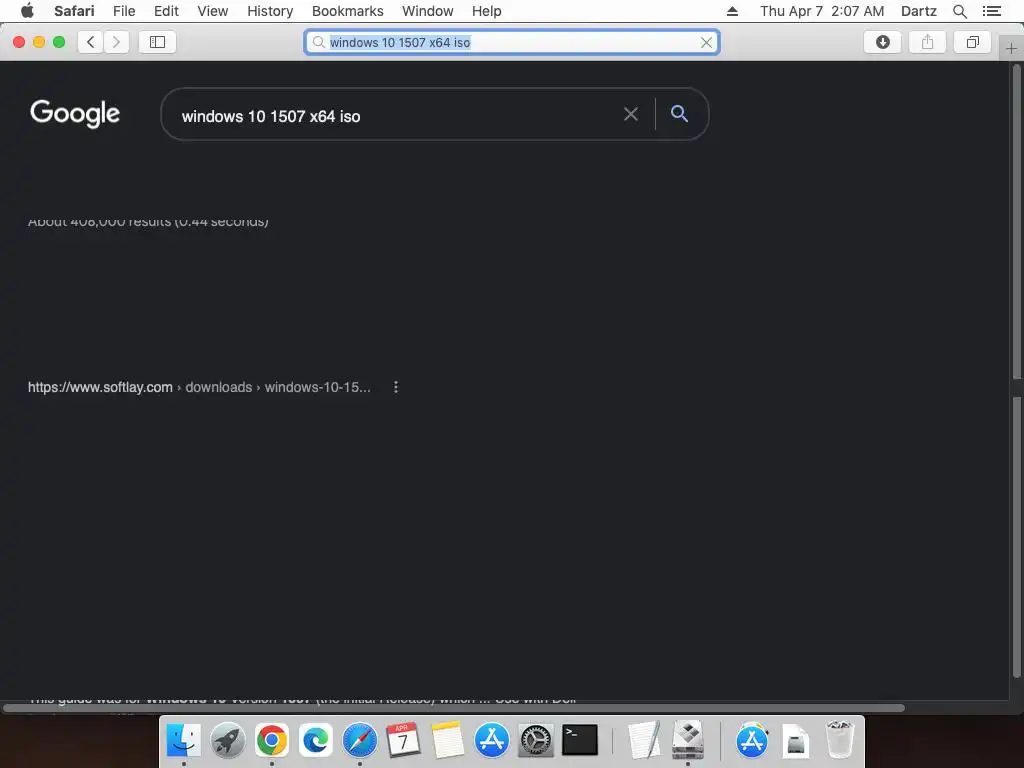Open the softlay.com result options menu
This screenshot has width=1024, height=768.
tap(396, 387)
